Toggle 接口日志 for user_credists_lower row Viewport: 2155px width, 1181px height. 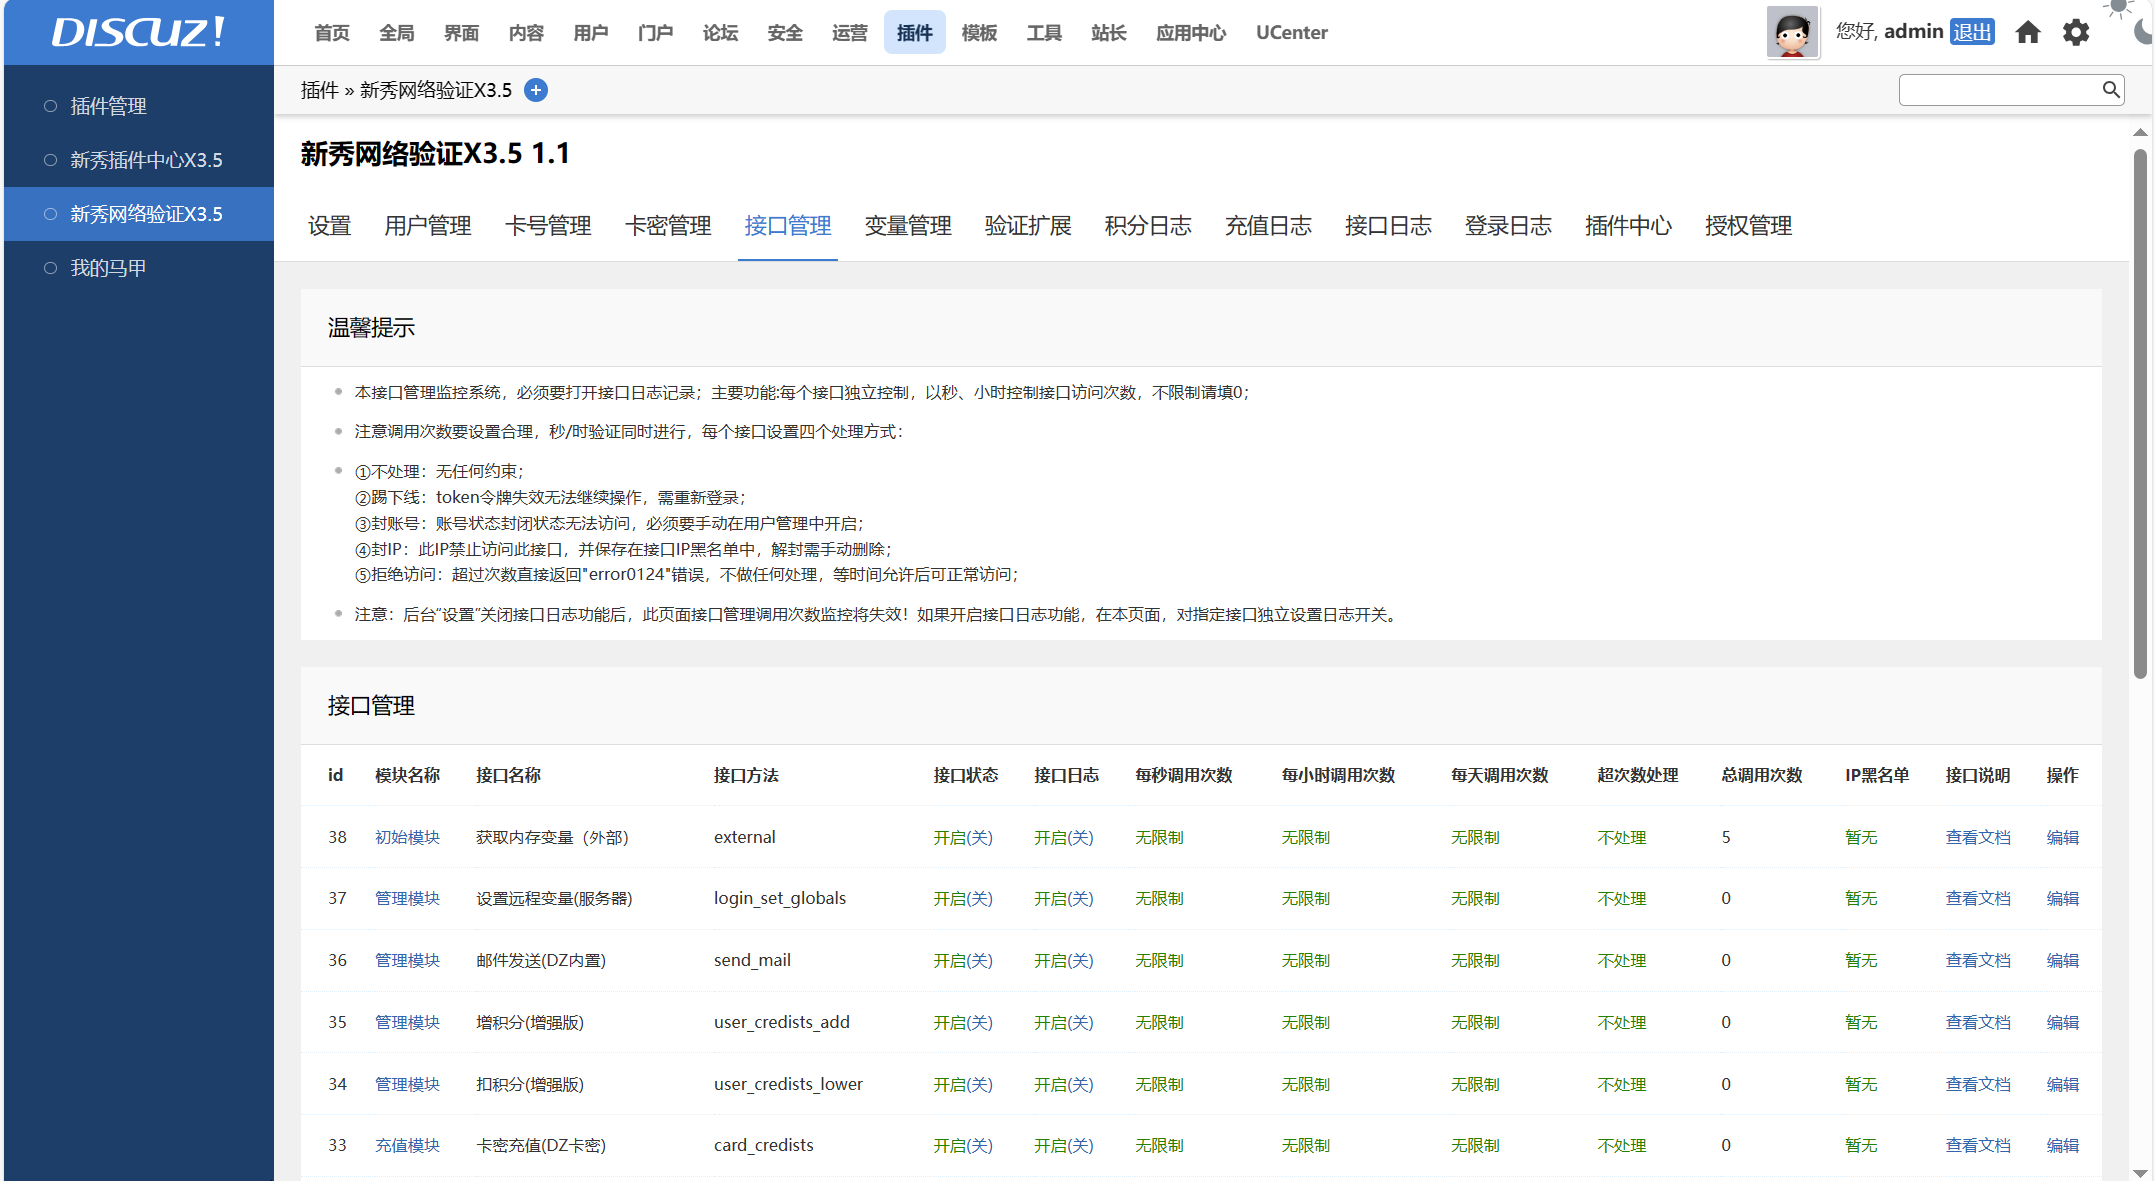[x=1064, y=1084]
